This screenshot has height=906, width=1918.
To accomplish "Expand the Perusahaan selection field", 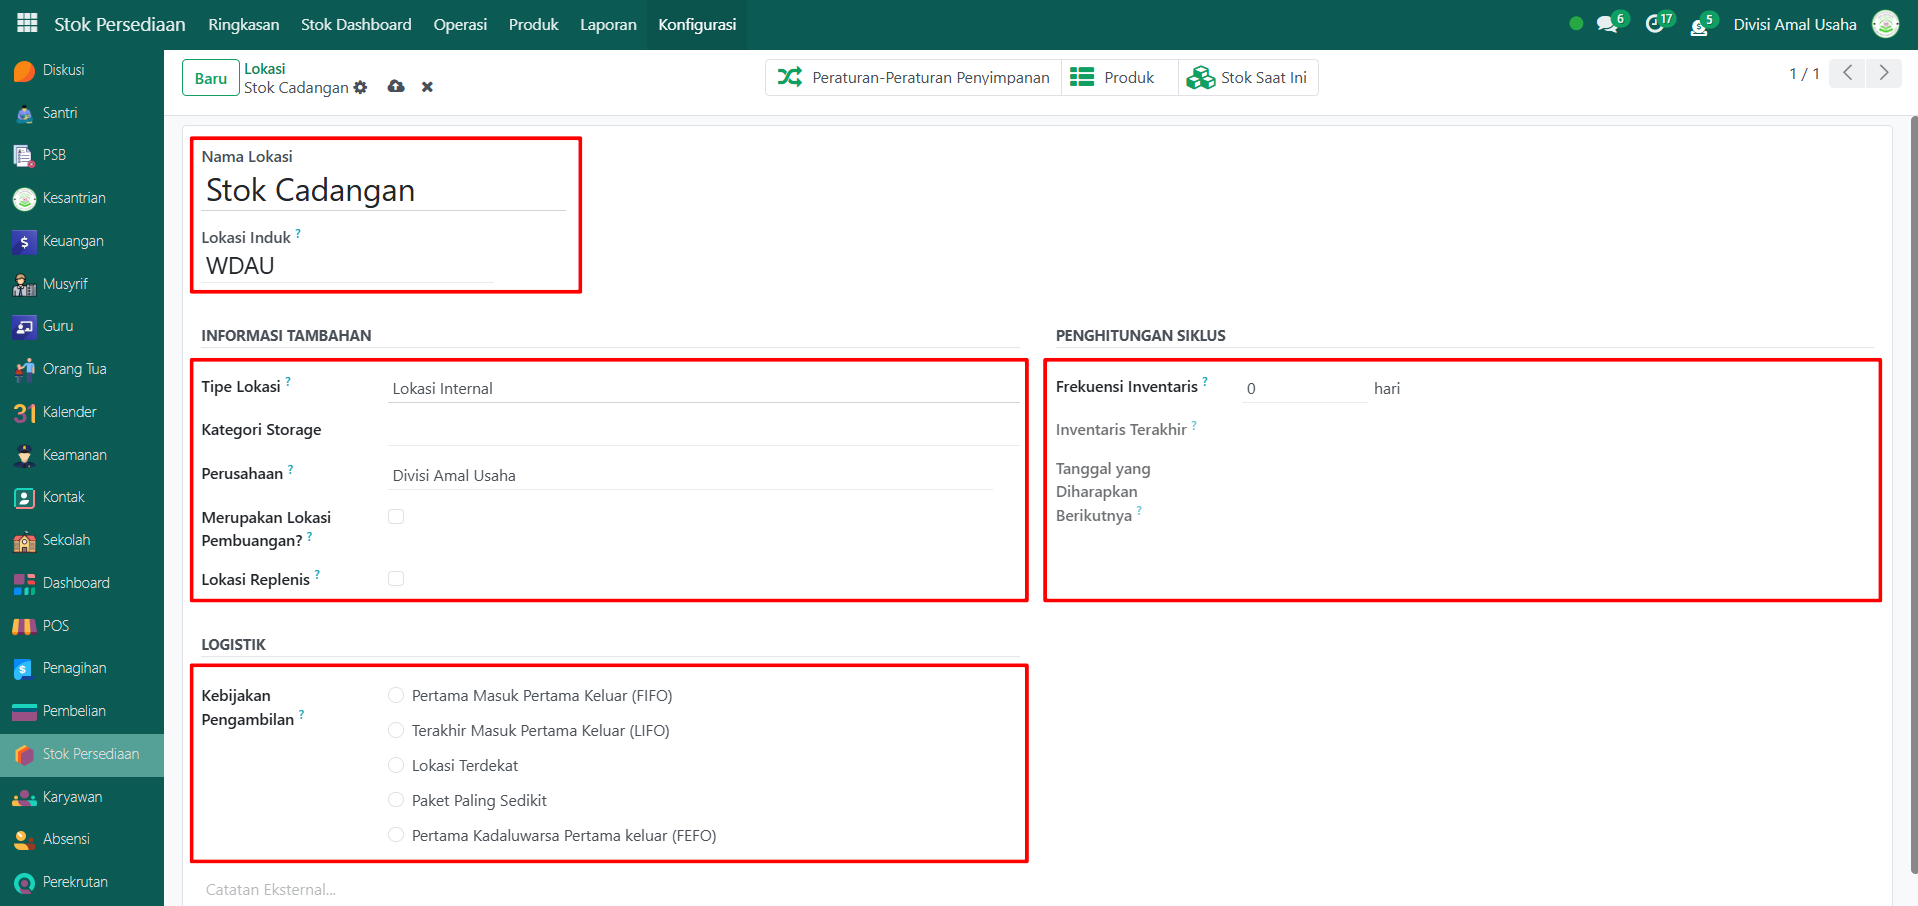I will 690,476.
